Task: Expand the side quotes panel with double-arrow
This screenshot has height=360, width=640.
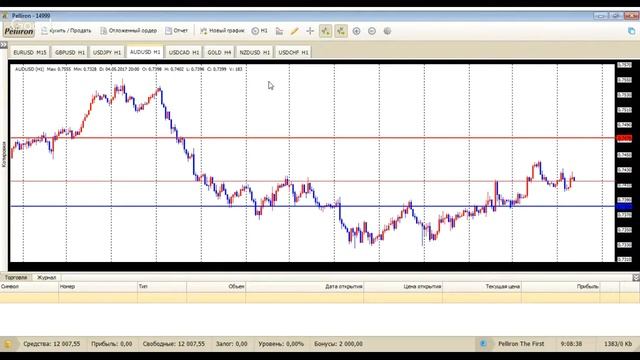Action: [x=4, y=44]
